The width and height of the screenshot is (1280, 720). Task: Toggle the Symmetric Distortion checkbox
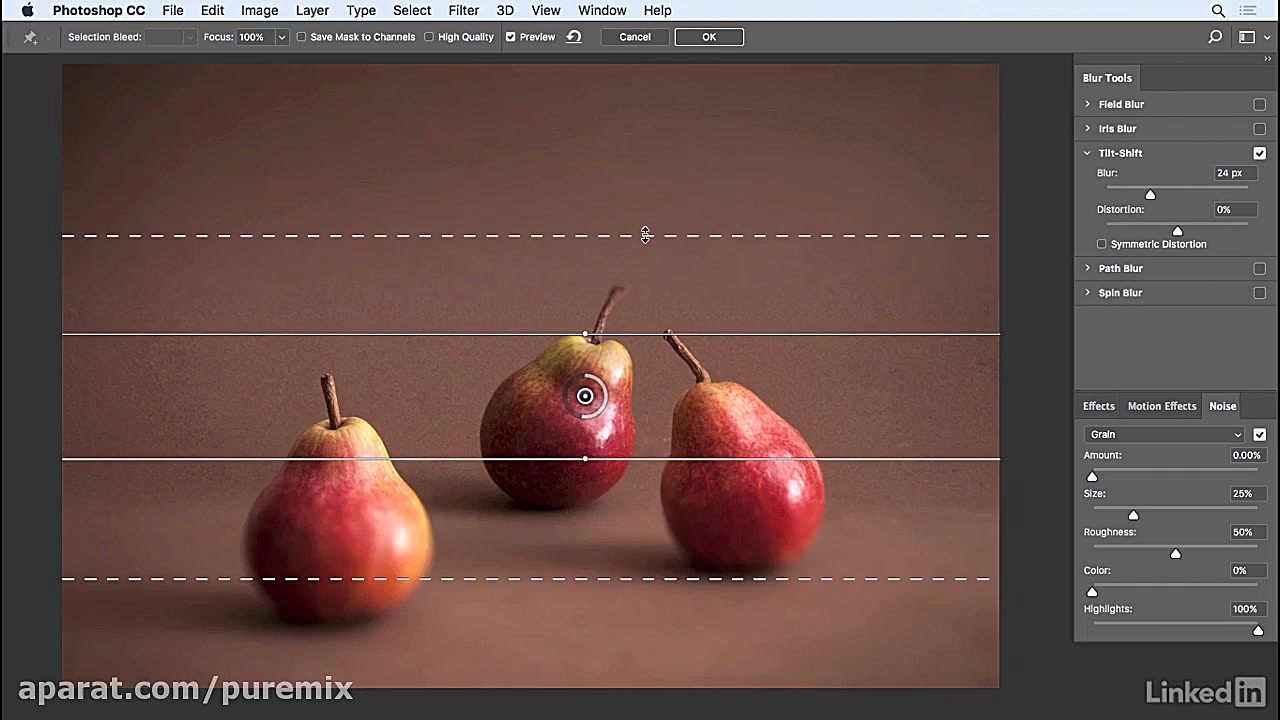coord(1102,244)
